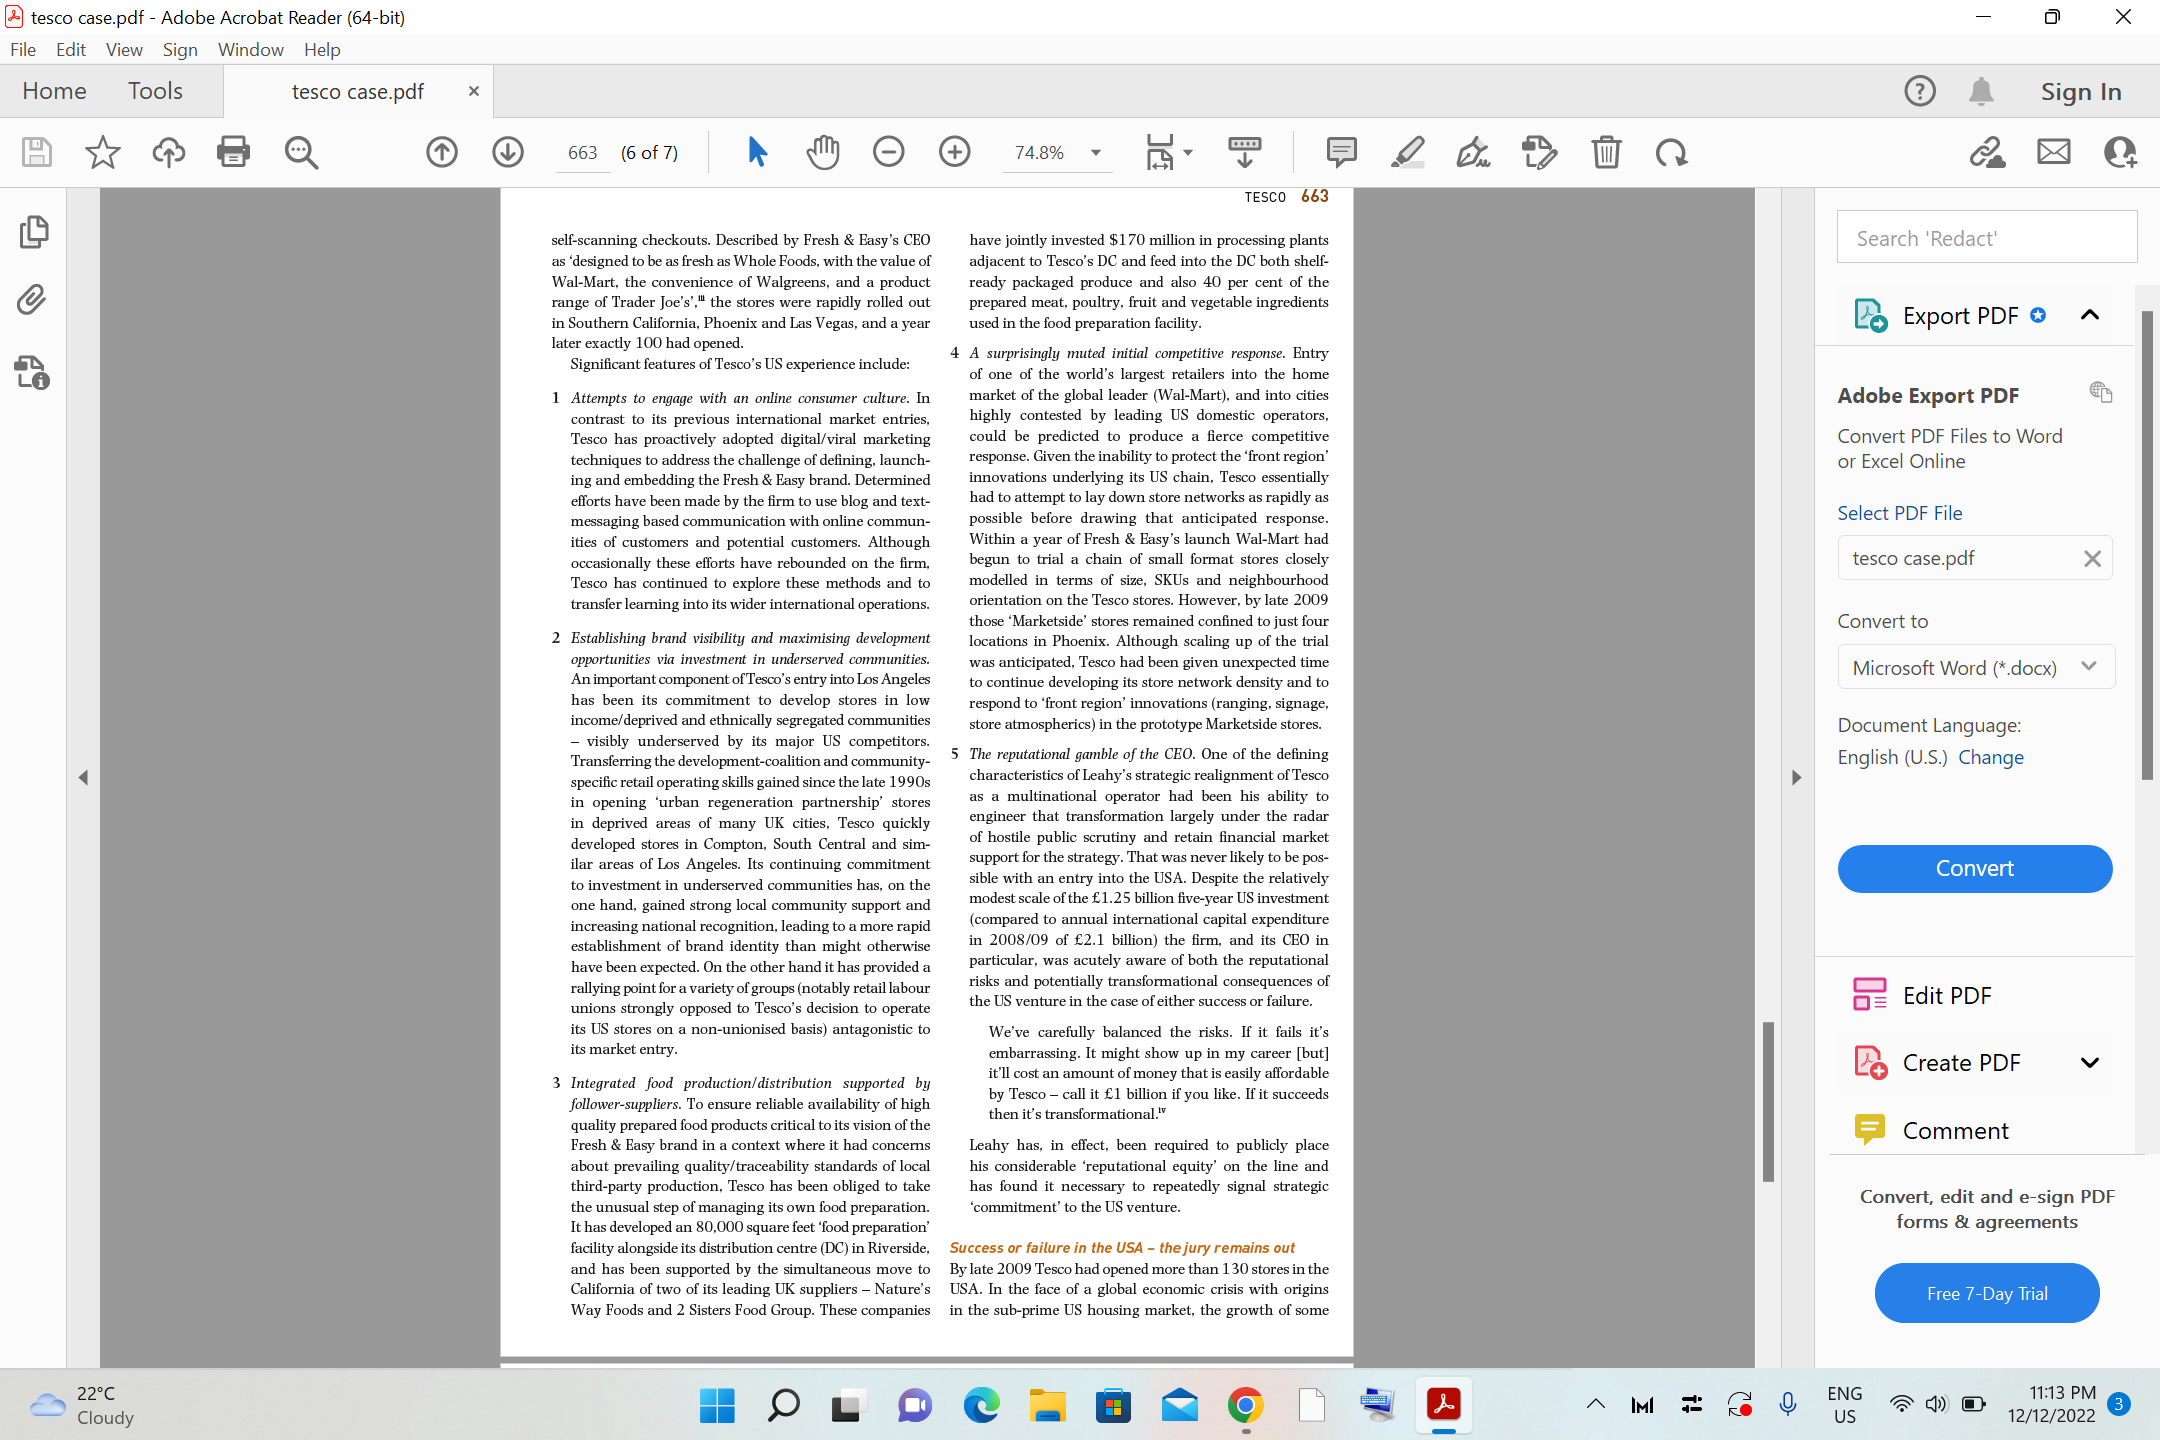Open the Add Comment sticky note tool
This screenshot has height=1440, width=2160.
pos(1341,152)
